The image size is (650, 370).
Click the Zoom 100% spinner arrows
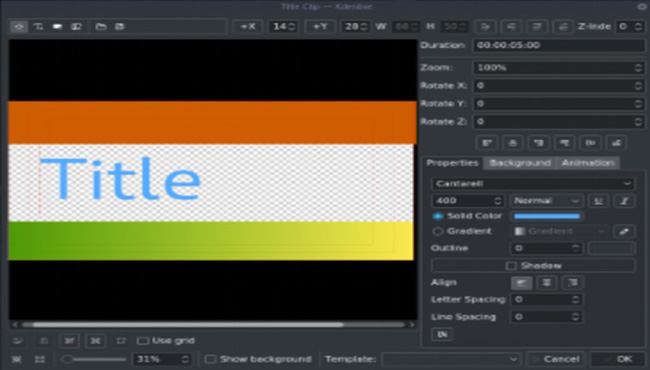click(x=638, y=68)
